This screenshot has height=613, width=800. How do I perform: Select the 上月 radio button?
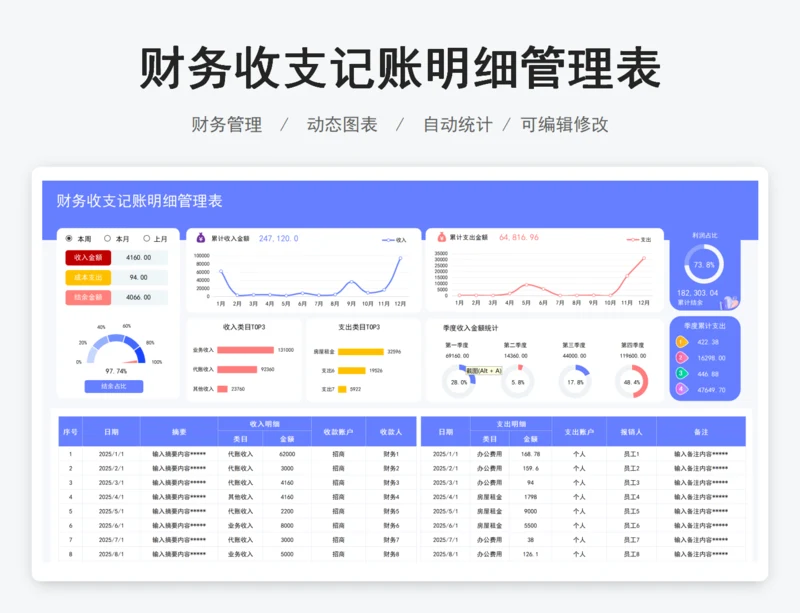(x=146, y=238)
